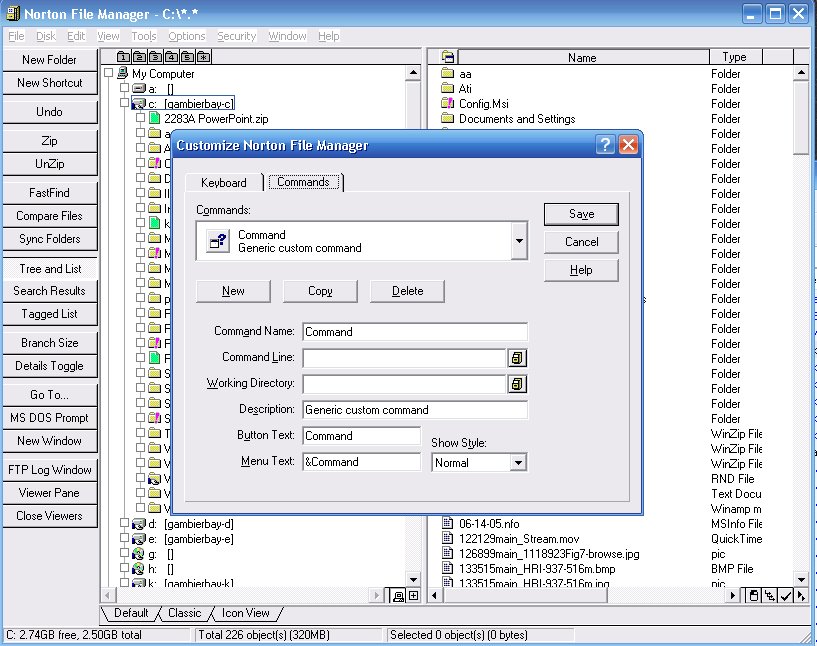Open the Commands dropdown list arrow
This screenshot has width=817, height=646.
coord(519,241)
